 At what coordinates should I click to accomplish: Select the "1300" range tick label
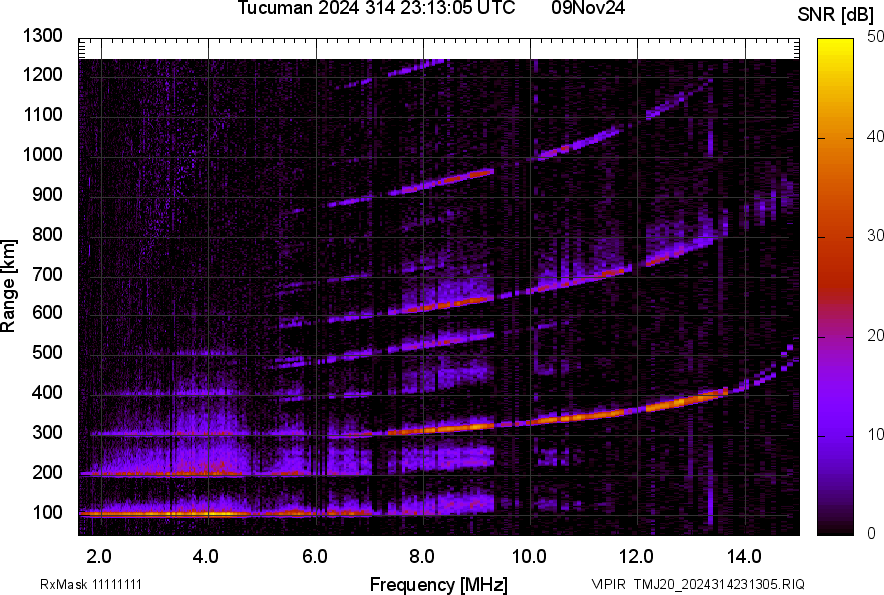pos(43,36)
